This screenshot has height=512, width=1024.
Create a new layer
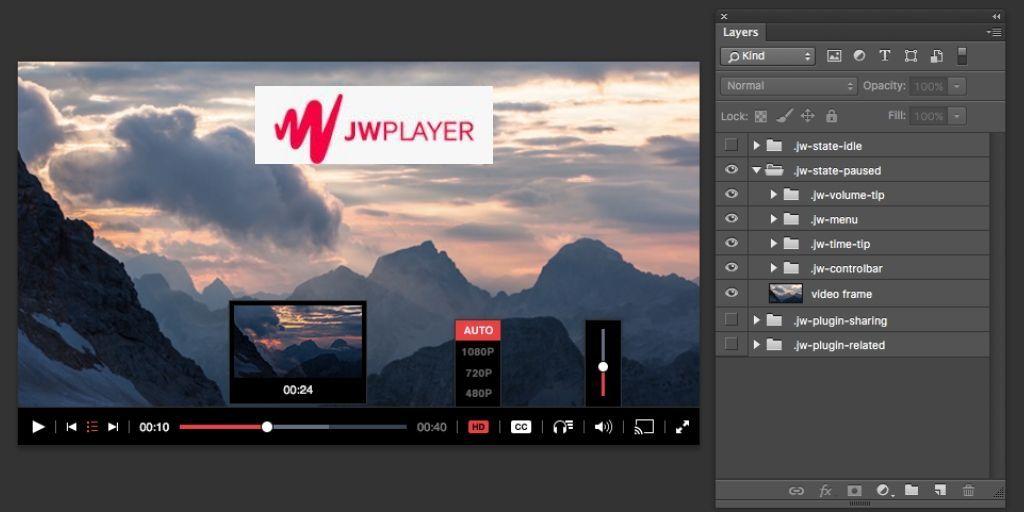[x=940, y=490]
